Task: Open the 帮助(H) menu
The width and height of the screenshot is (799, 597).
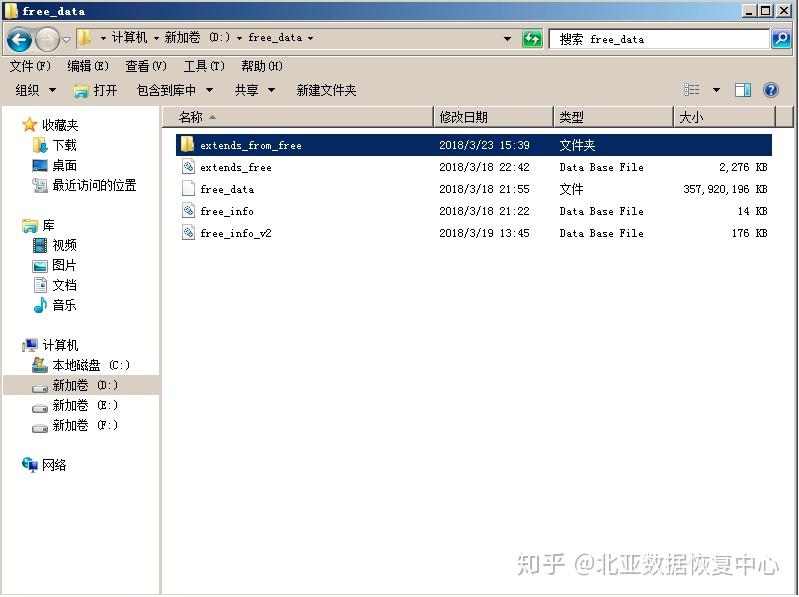Action: click(262, 66)
